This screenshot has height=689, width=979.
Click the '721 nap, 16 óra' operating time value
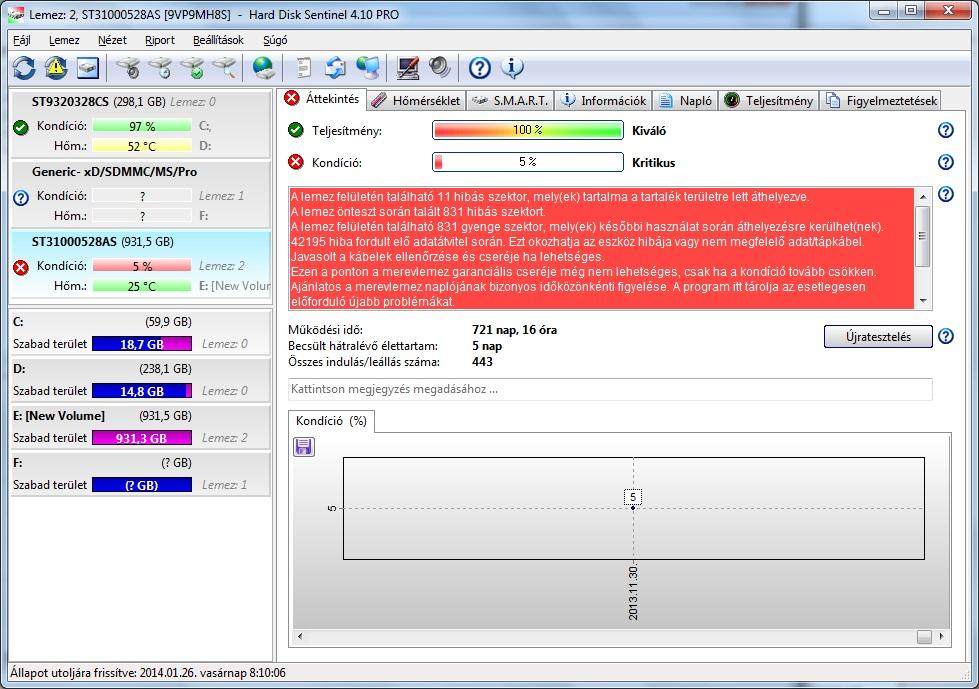tap(514, 330)
